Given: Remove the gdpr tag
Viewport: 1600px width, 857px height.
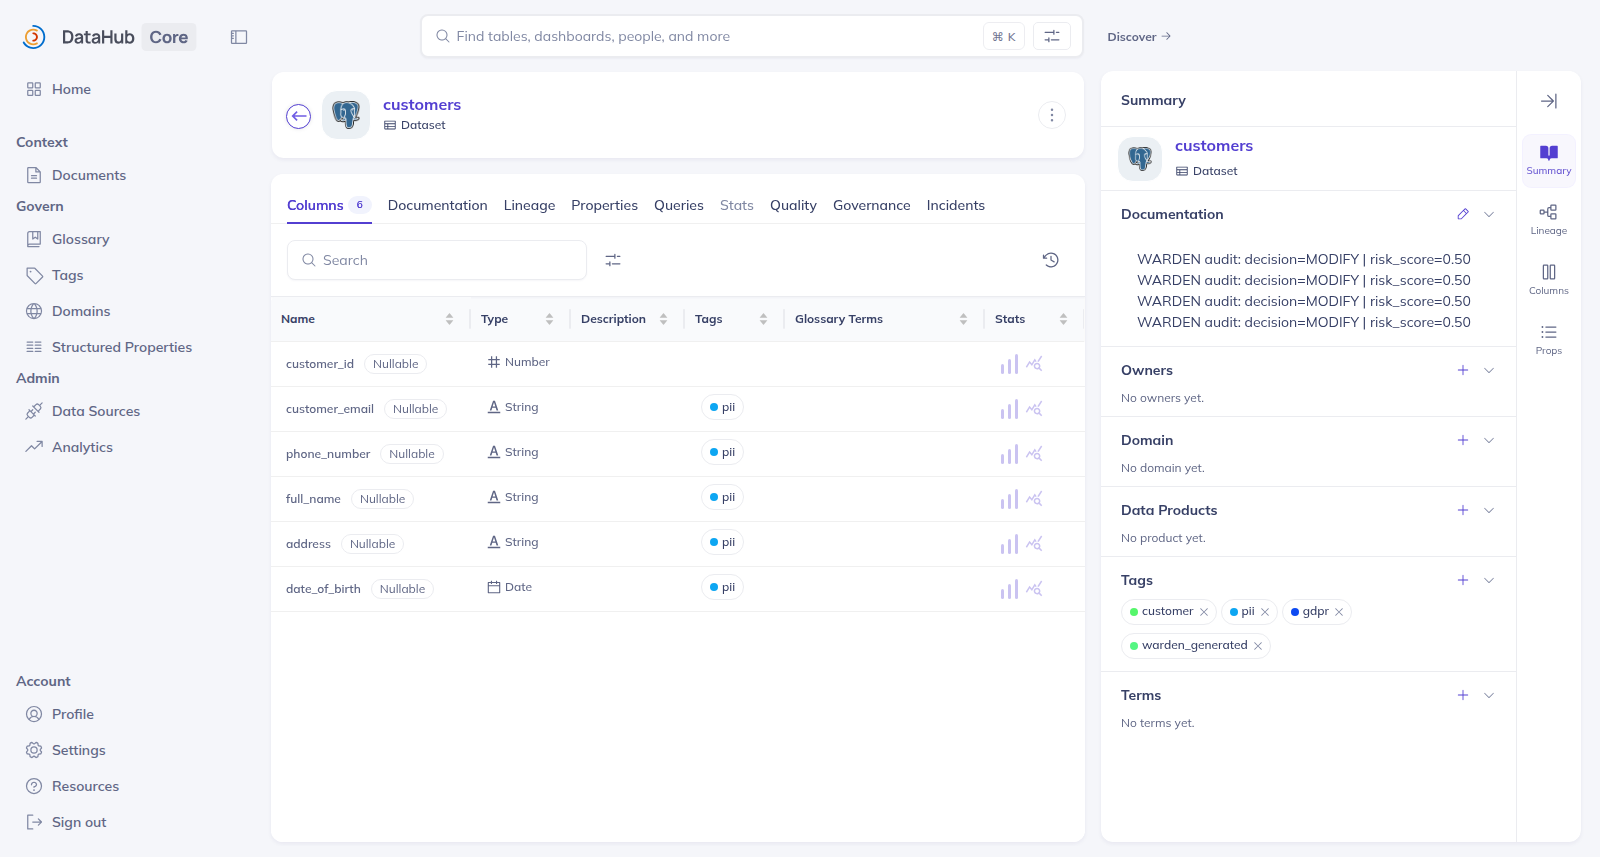Looking at the screenshot, I should [x=1339, y=612].
